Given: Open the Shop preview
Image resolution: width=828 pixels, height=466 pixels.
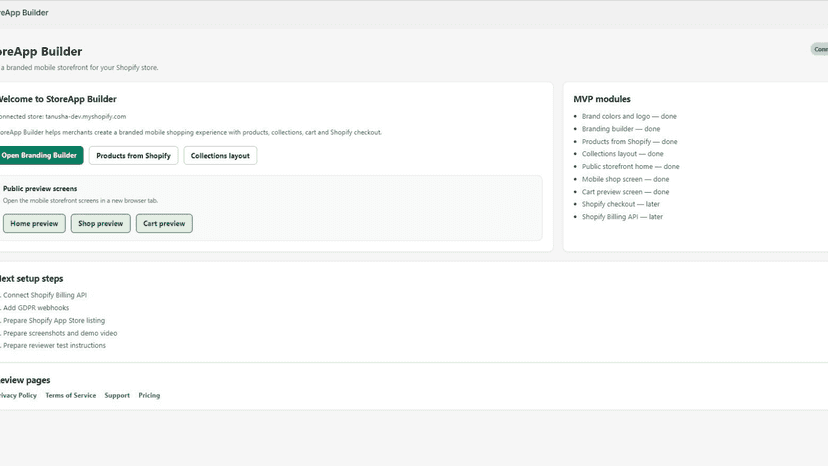Looking at the screenshot, I should (100, 223).
